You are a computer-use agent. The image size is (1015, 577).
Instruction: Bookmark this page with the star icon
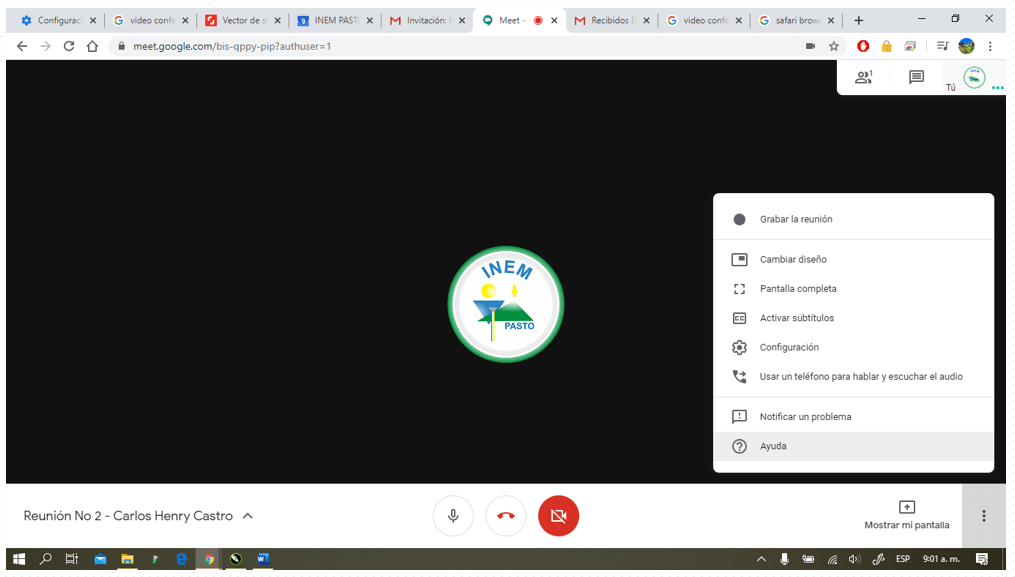(834, 46)
